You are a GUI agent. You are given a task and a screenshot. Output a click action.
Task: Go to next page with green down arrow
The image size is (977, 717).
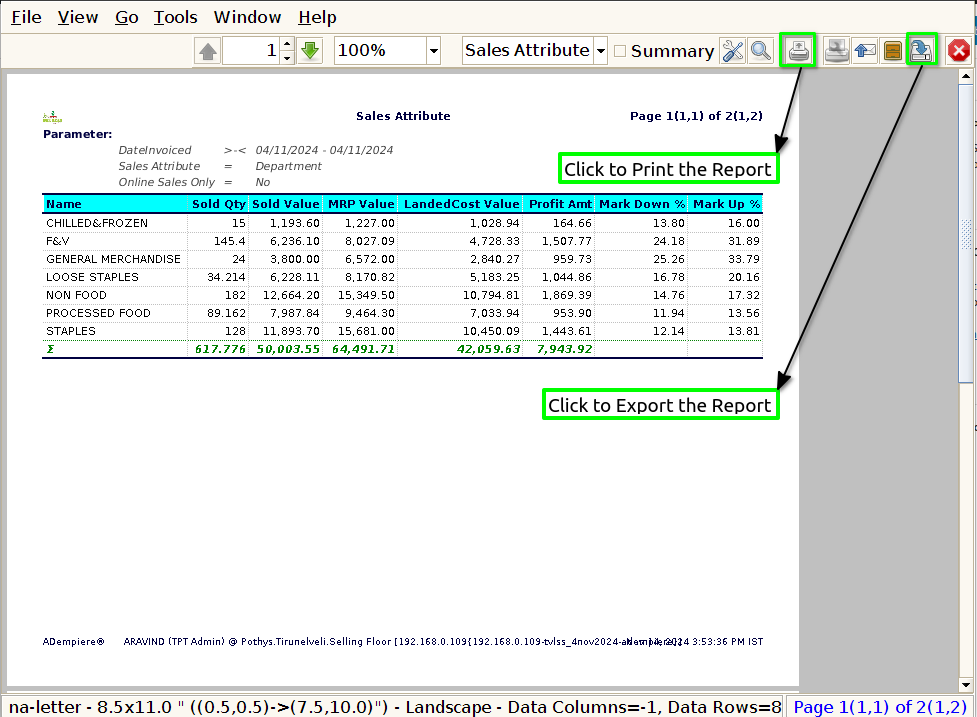pyautogui.click(x=310, y=51)
